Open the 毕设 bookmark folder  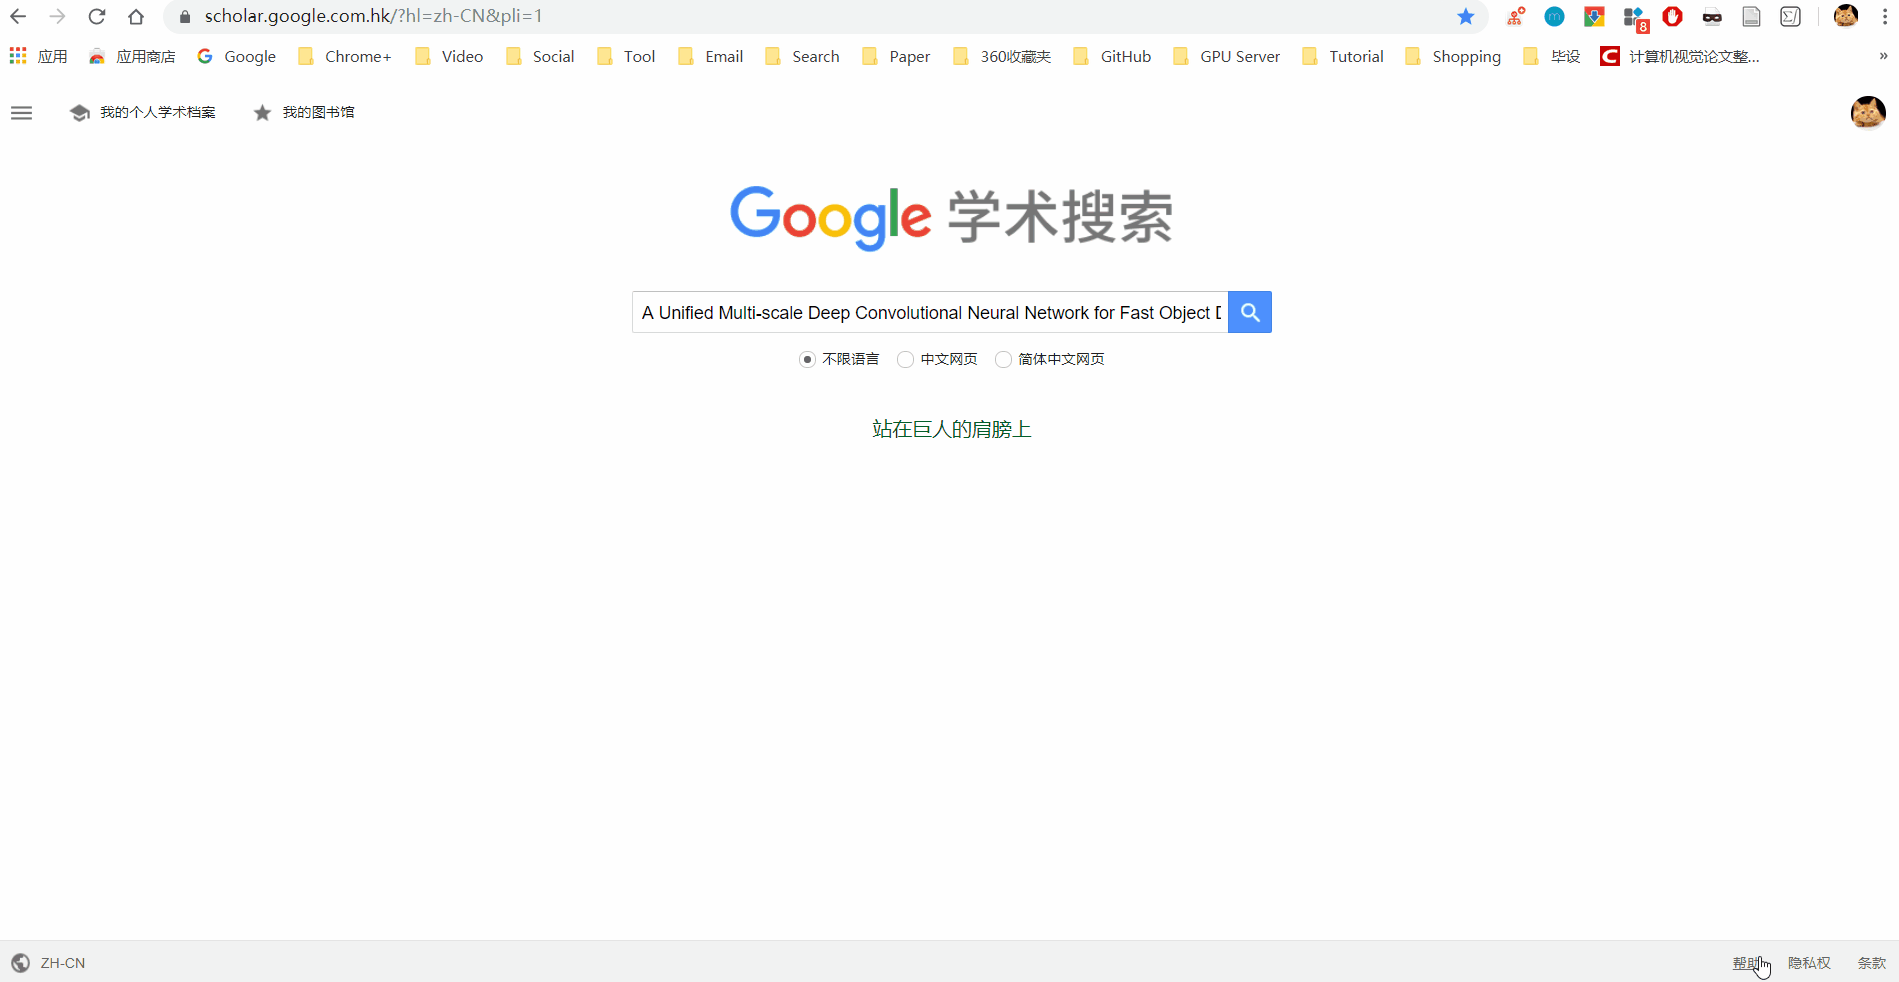tap(1551, 56)
